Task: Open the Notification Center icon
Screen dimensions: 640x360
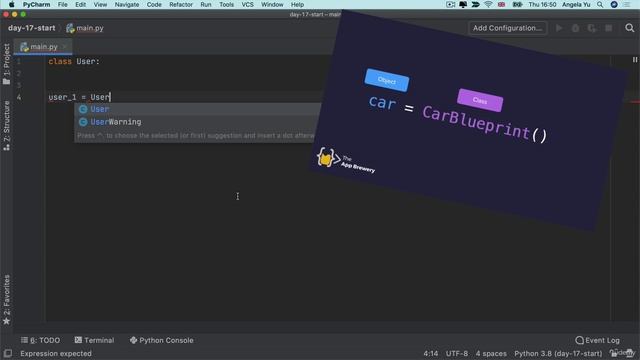Action: (626, 4)
